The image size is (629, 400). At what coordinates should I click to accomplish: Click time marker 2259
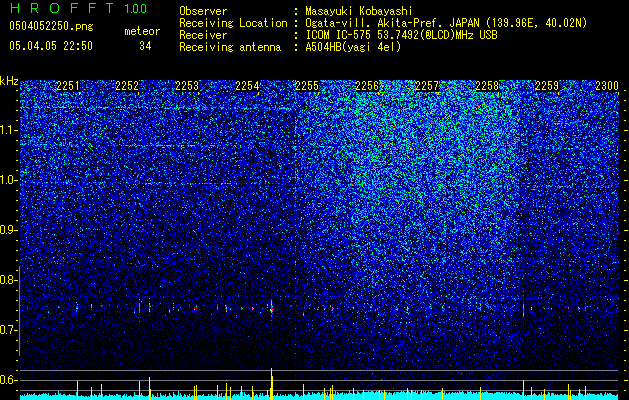[x=547, y=86]
